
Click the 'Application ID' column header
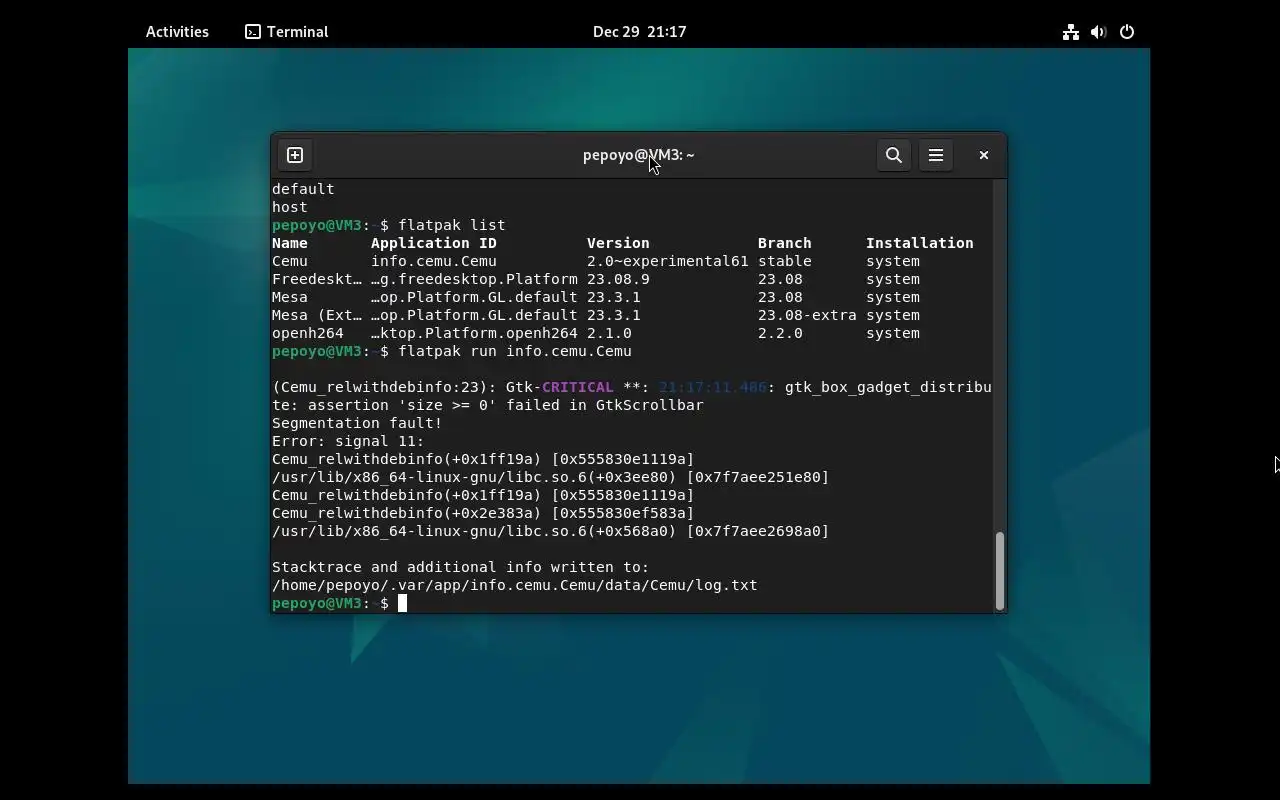point(434,243)
